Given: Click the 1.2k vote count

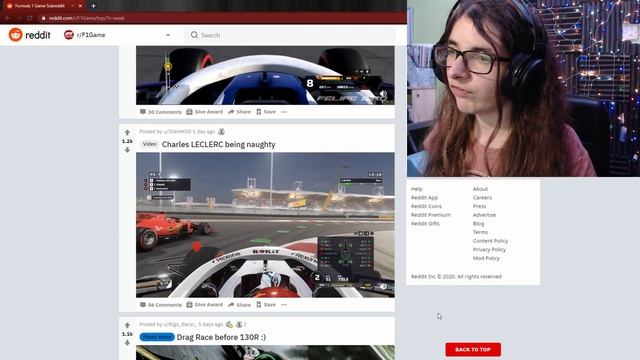Looking at the screenshot, I should point(127,141).
